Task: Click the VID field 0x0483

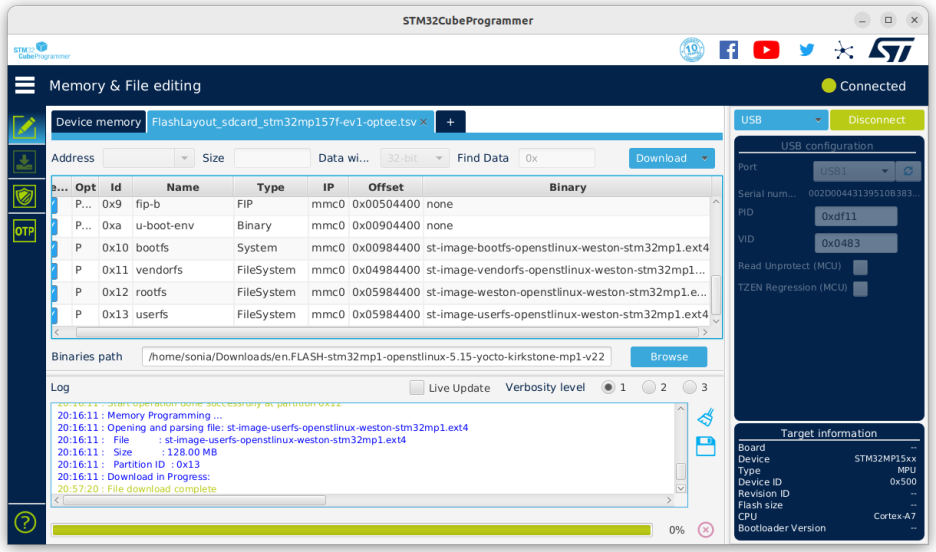Action: (x=855, y=243)
